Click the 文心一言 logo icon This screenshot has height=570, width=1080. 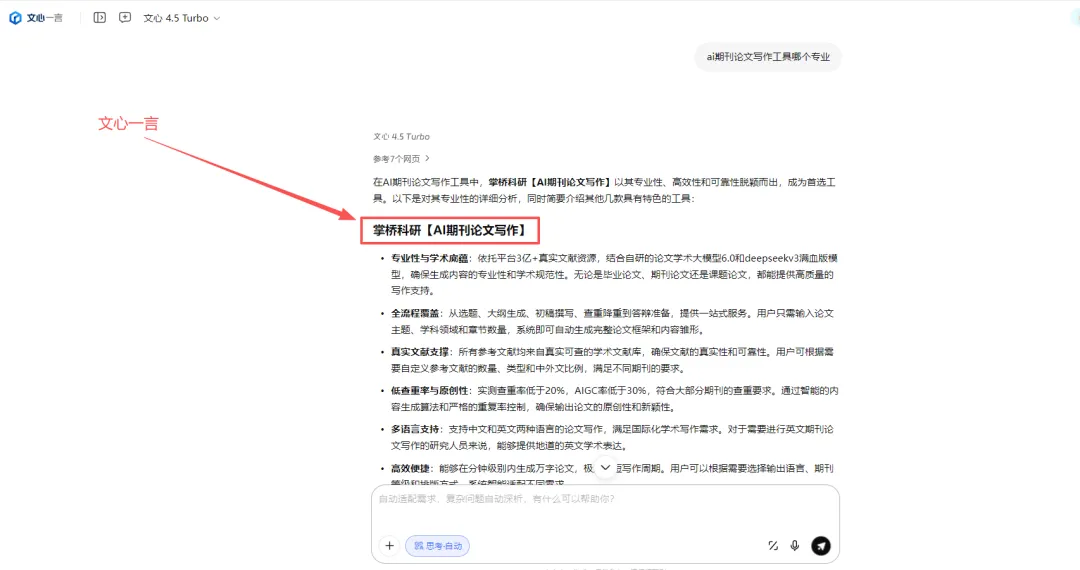coord(15,18)
